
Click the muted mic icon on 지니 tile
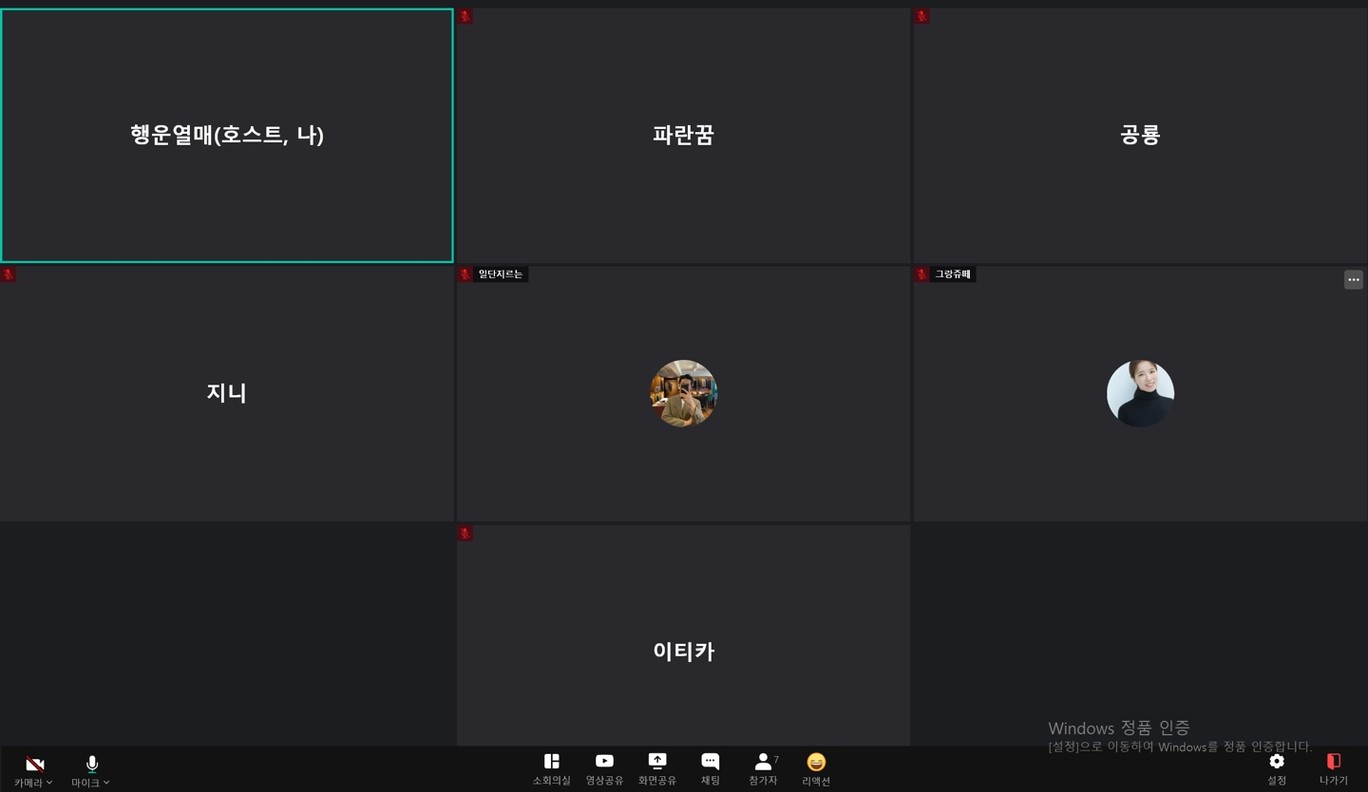click(x=8, y=274)
